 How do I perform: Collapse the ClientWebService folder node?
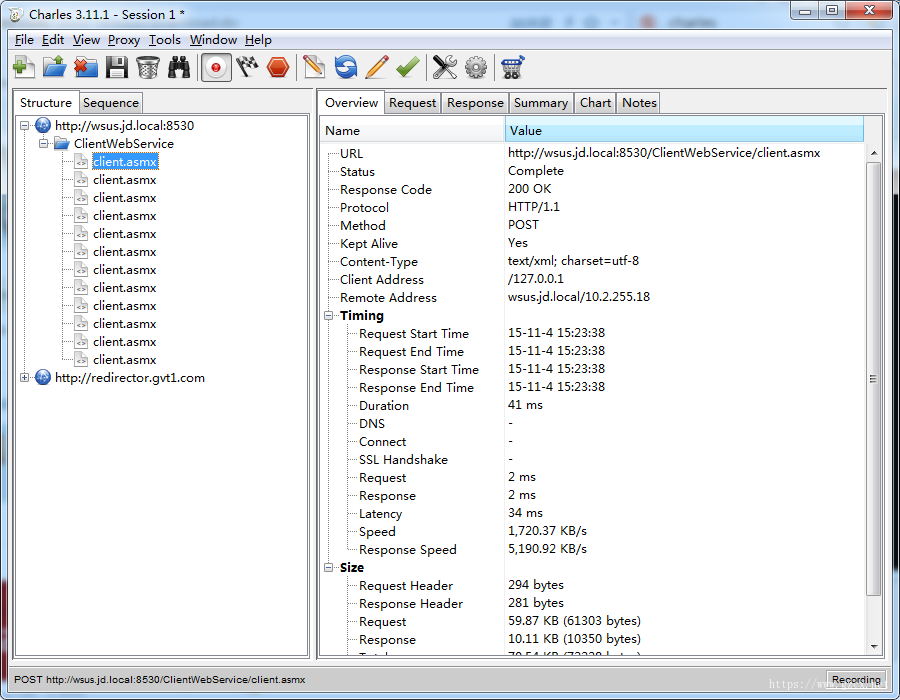44,143
